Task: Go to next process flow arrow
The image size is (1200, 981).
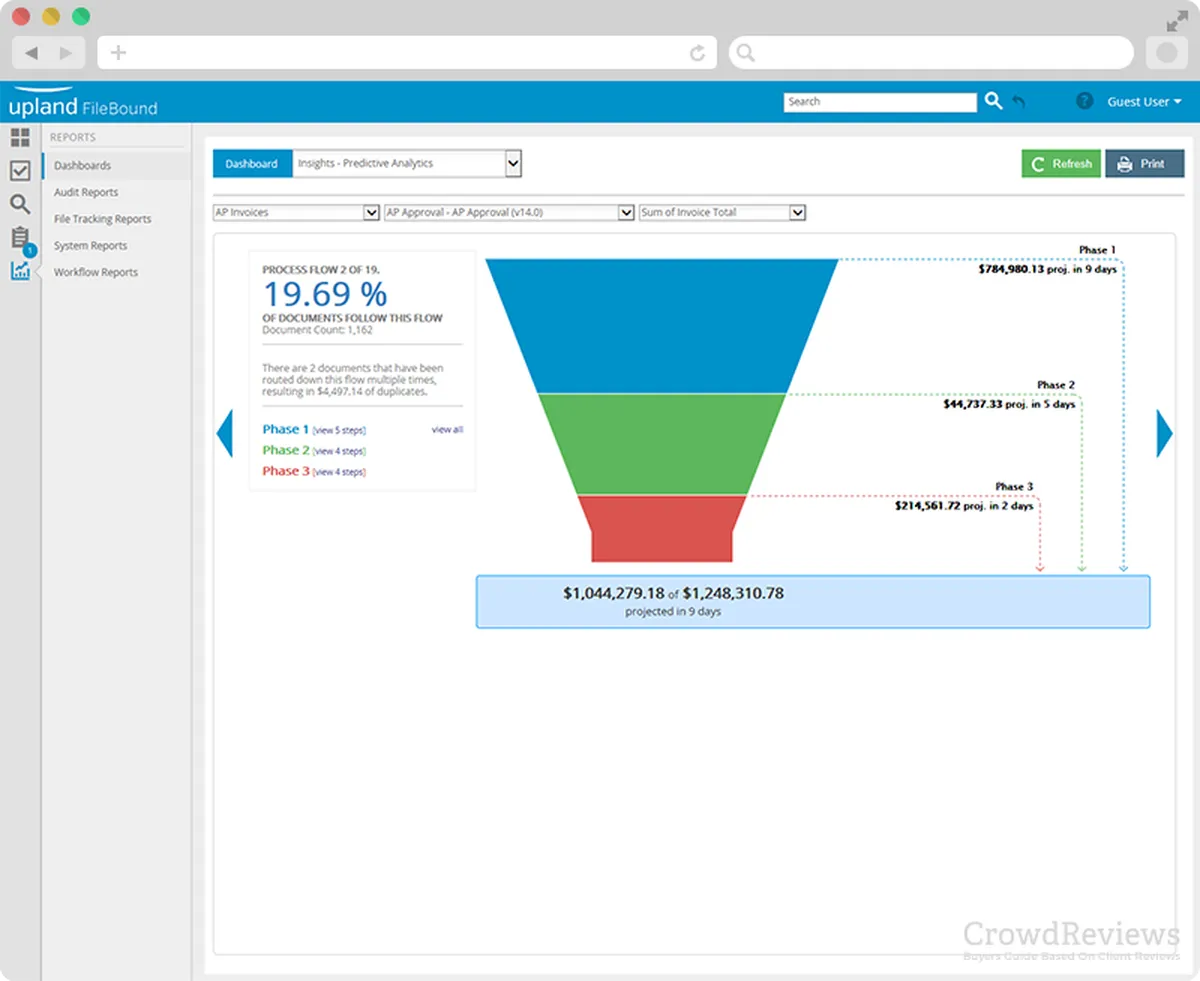Action: coord(1164,433)
